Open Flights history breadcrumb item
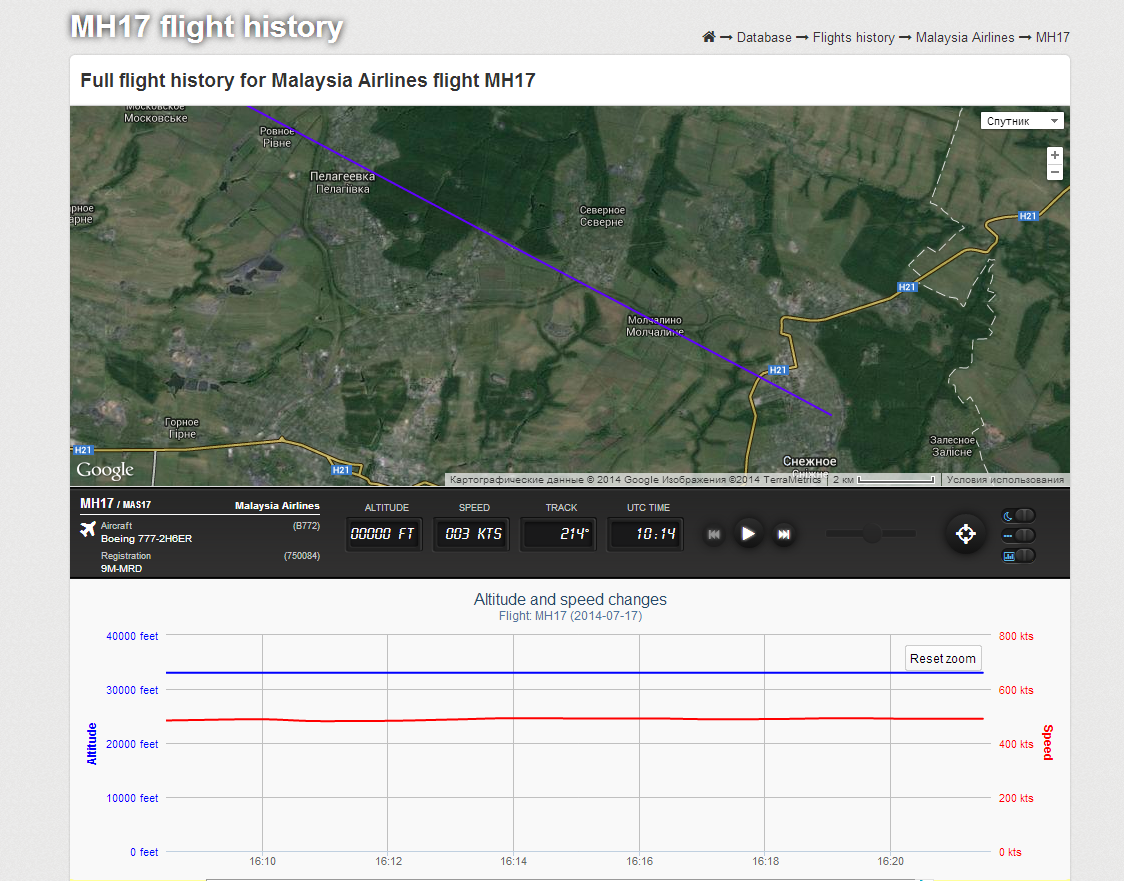This screenshot has width=1124, height=881. click(x=853, y=37)
